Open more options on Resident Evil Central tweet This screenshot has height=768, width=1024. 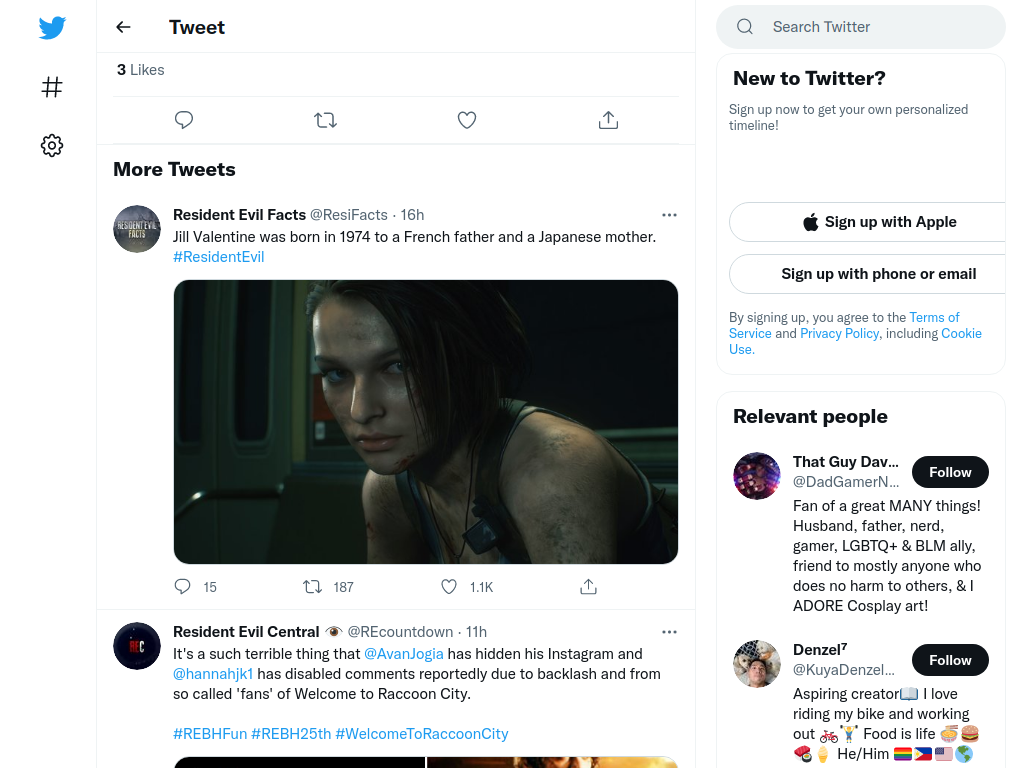pyautogui.click(x=669, y=632)
